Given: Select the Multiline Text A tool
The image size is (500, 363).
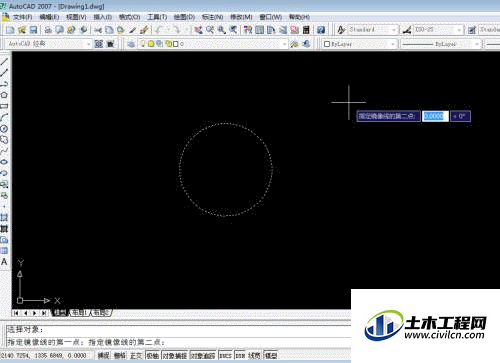Looking at the screenshot, I should [4, 262].
